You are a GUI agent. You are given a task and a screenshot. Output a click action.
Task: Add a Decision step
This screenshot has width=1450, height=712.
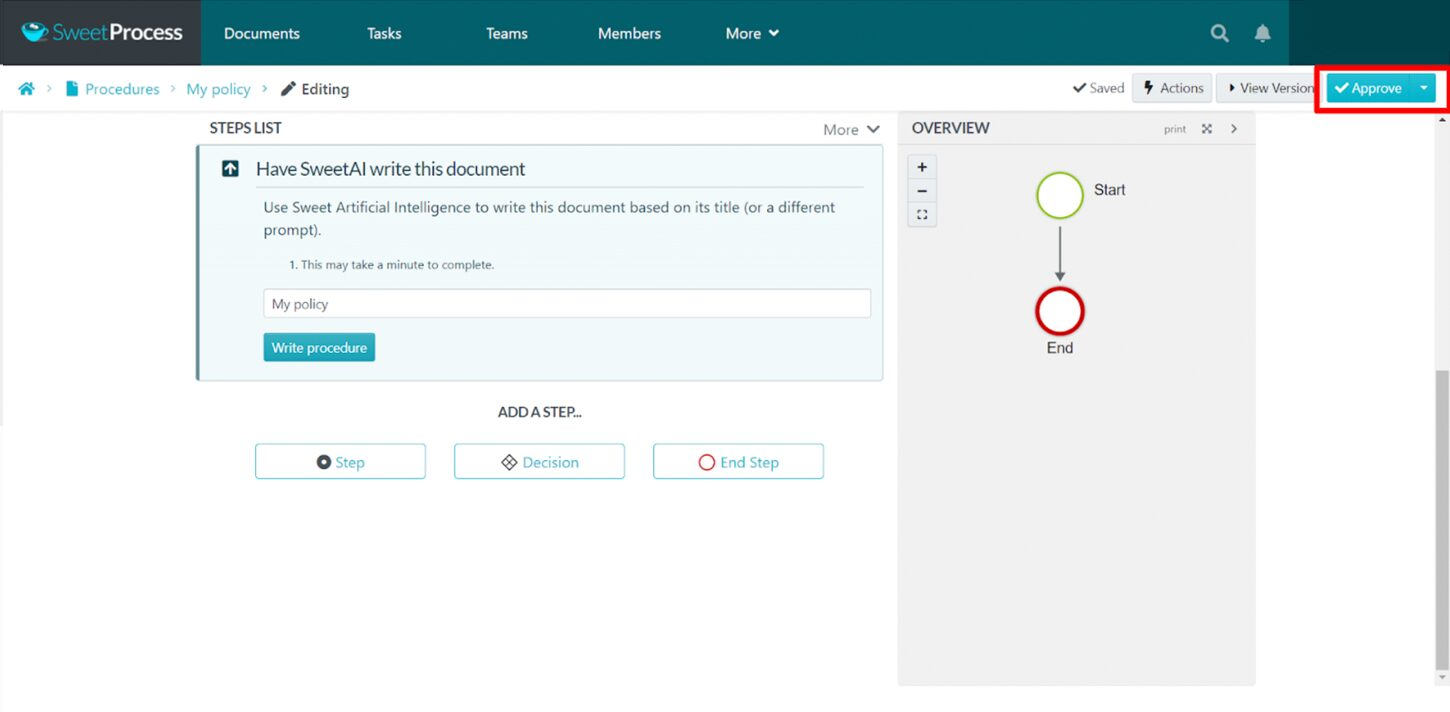coord(539,461)
